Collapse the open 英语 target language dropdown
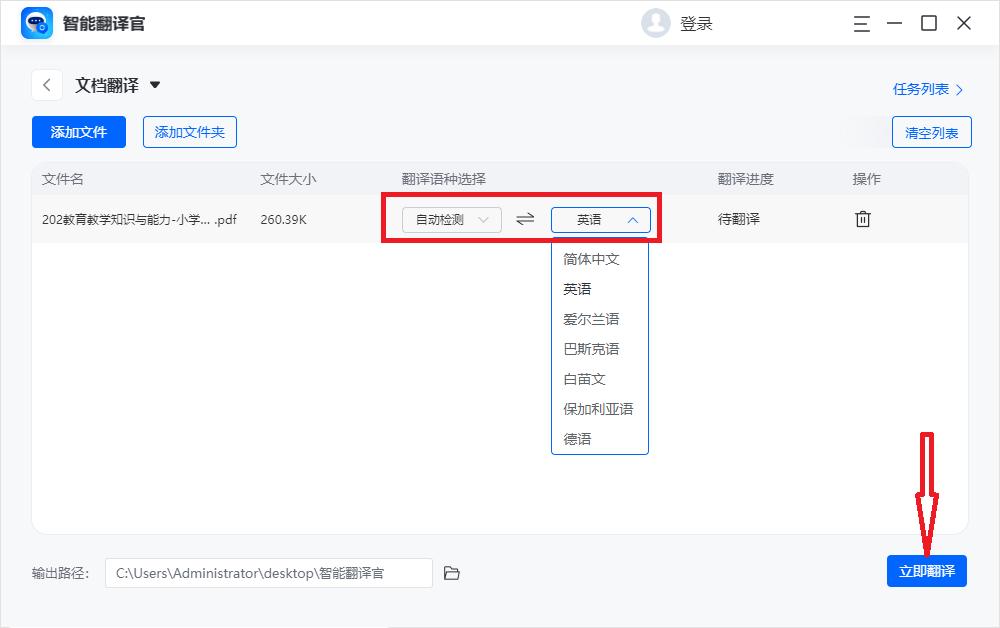Image resolution: width=1000 pixels, height=628 pixels. (x=599, y=218)
